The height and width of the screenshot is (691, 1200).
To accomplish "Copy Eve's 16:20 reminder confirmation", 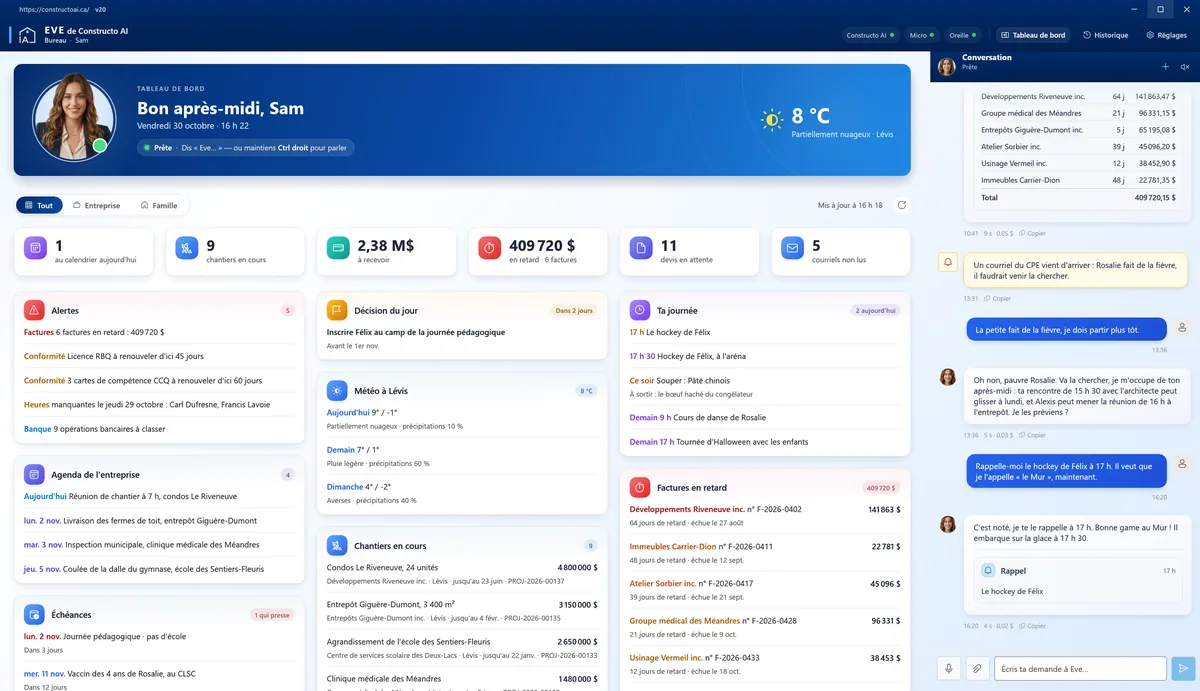I will pyautogui.click(x=1032, y=626).
